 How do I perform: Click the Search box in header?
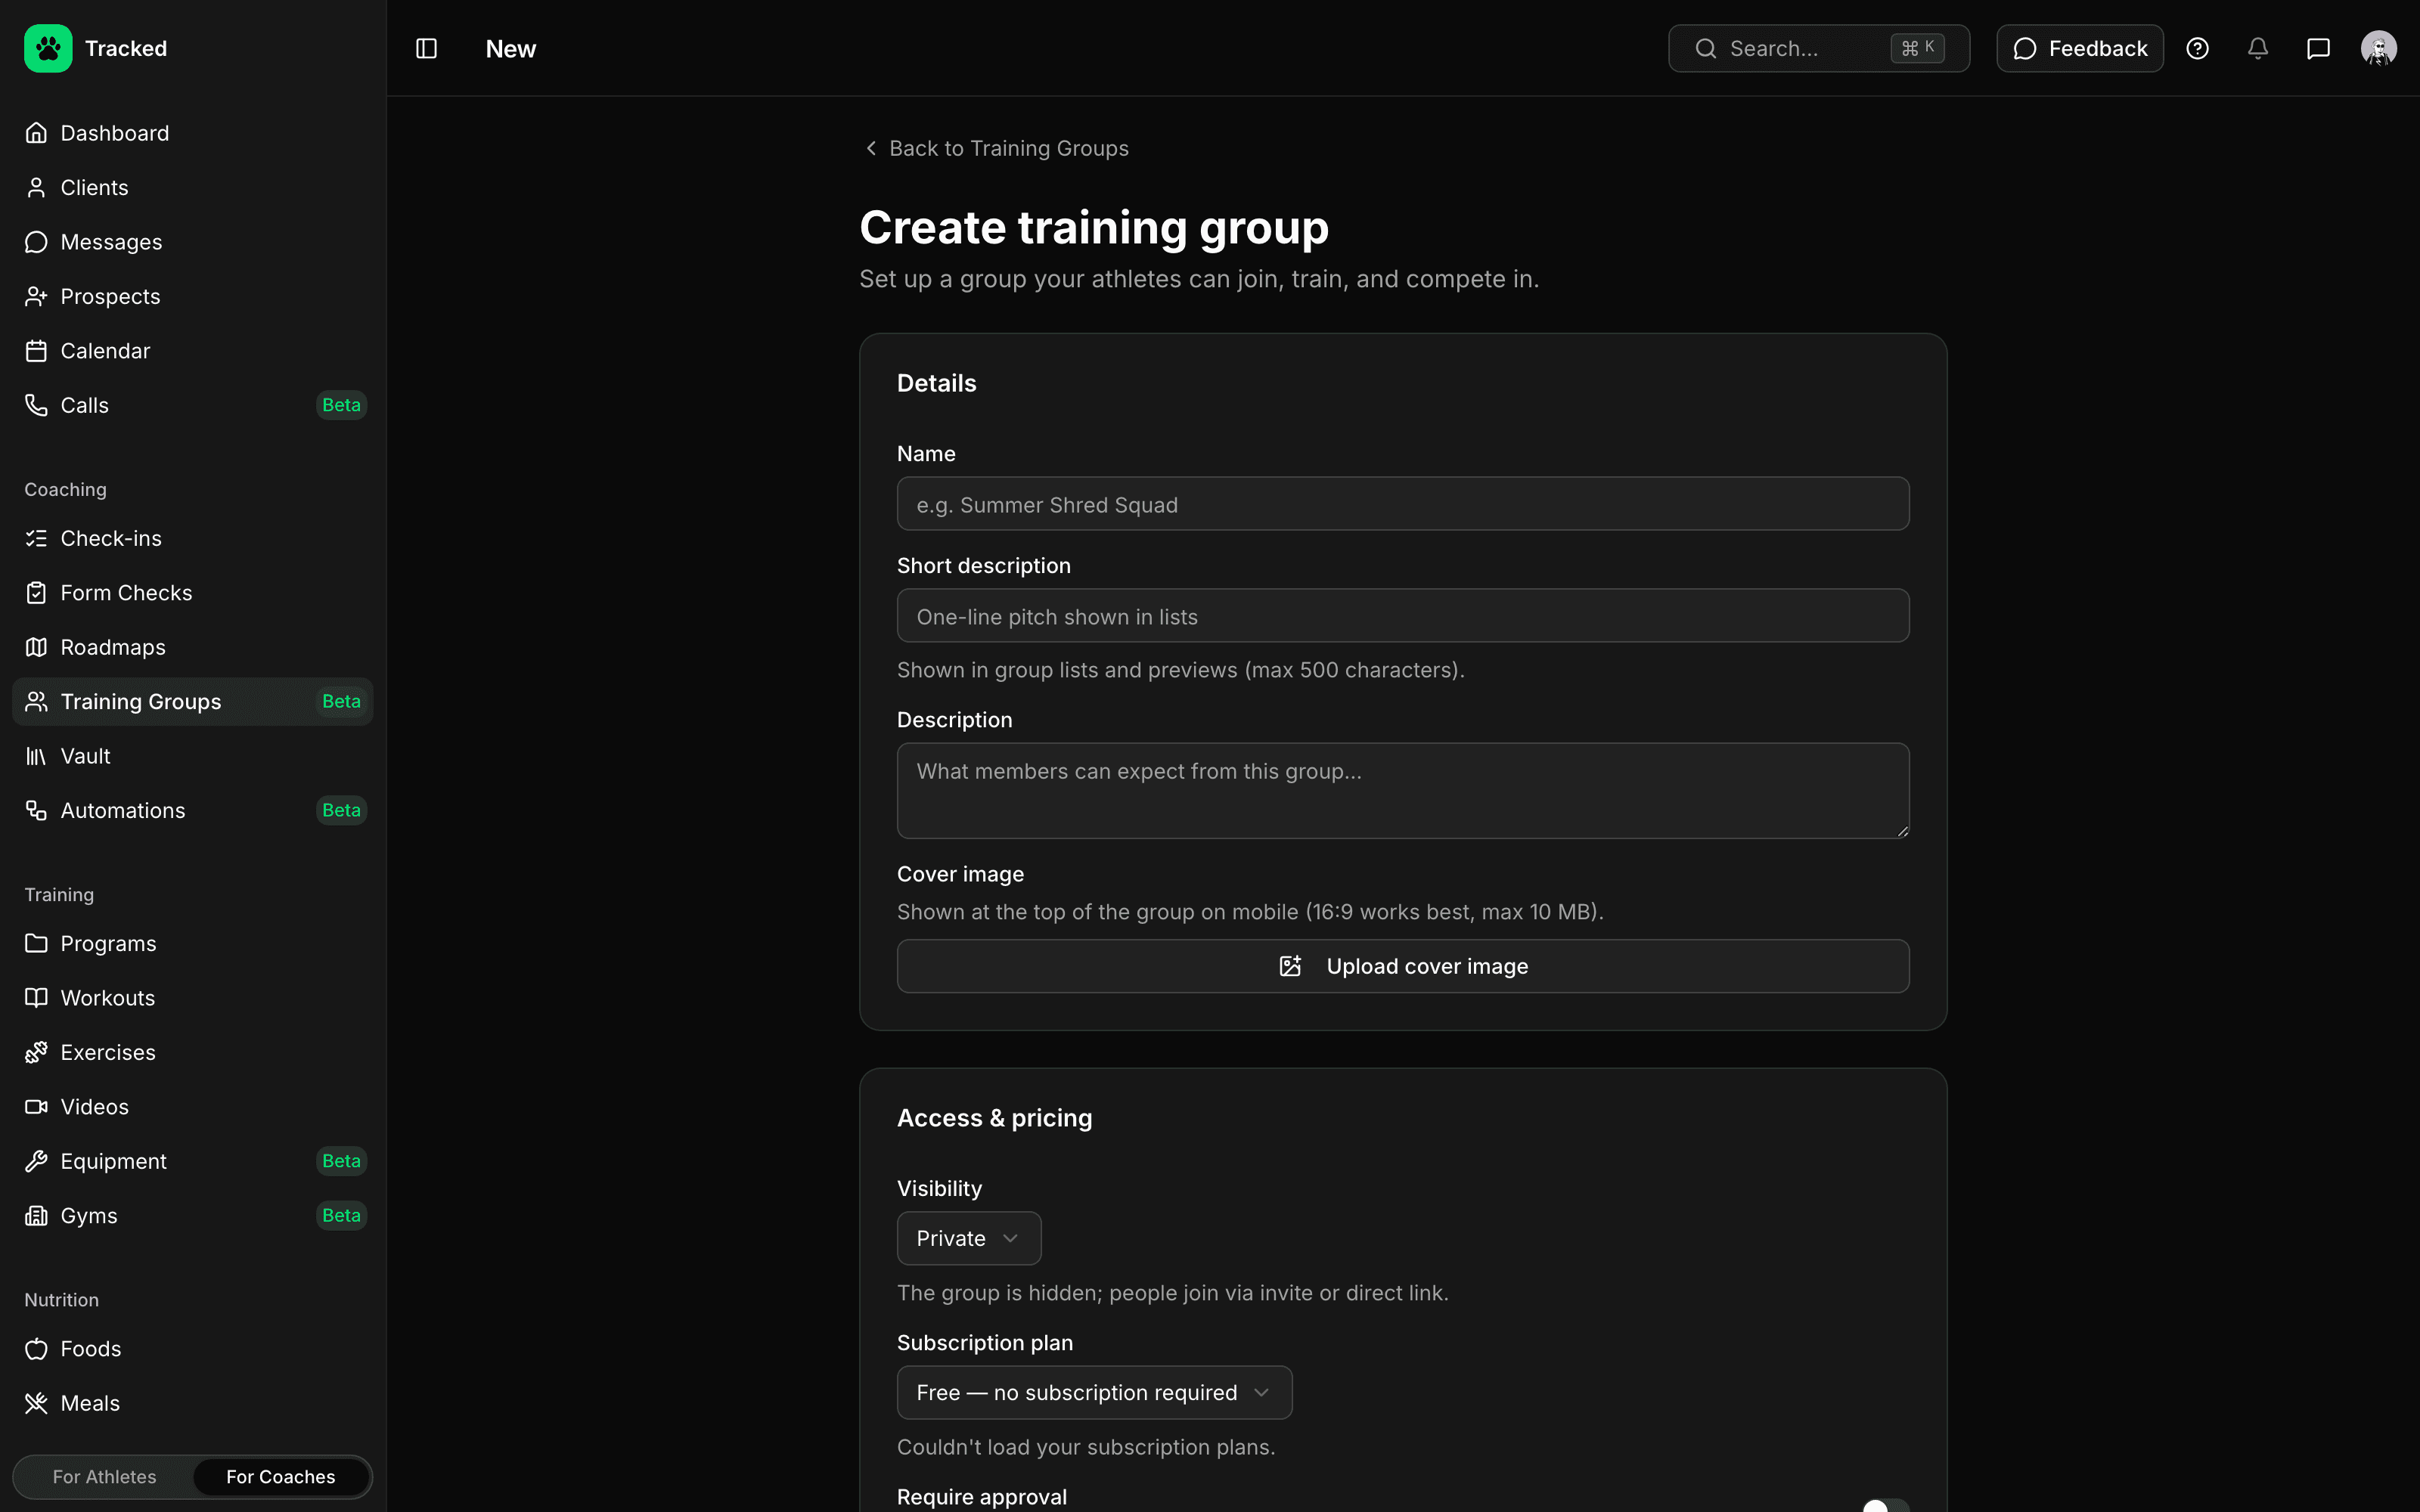(x=1818, y=48)
